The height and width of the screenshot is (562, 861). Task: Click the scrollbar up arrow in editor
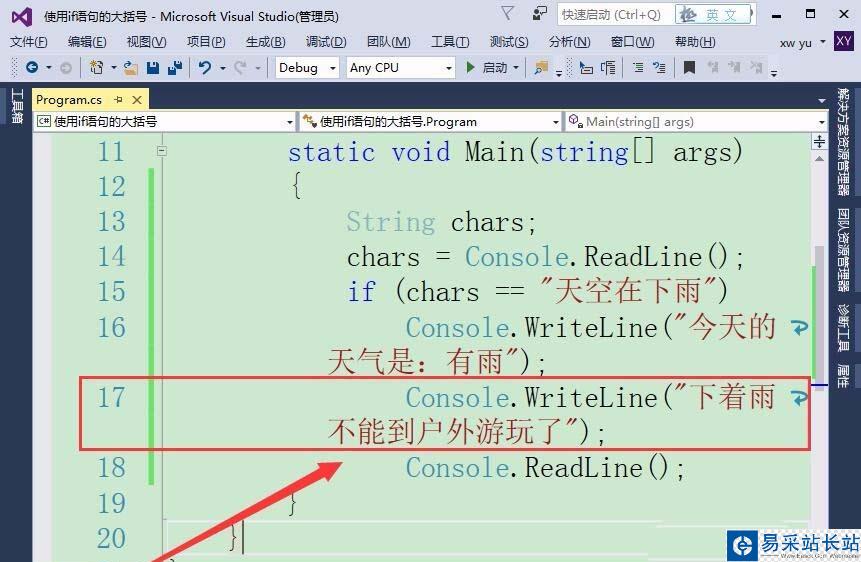click(819, 158)
